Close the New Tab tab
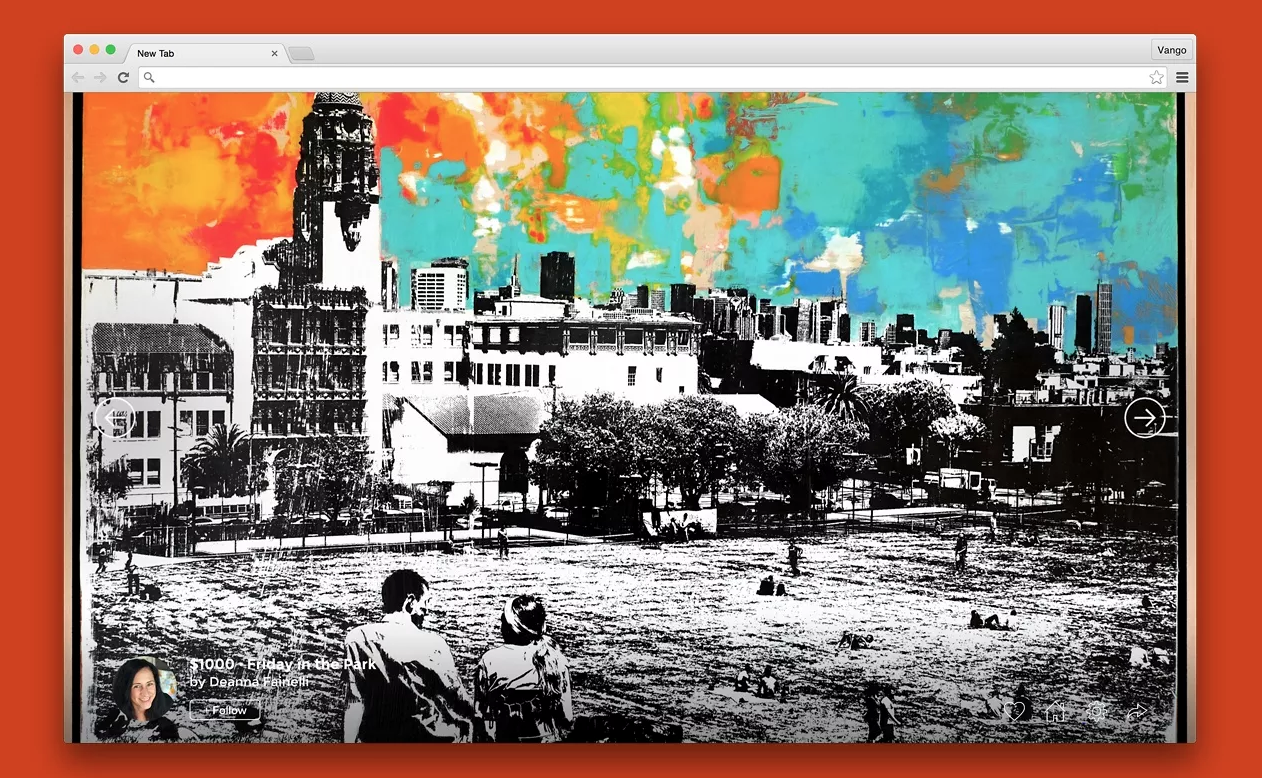Screen dimensions: 1262x778 tap(274, 54)
